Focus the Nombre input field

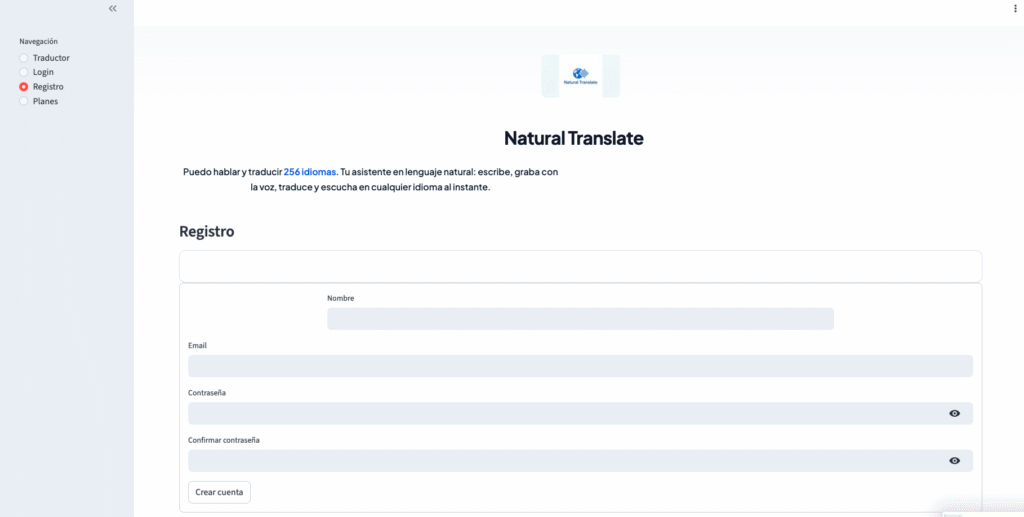[580, 319]
